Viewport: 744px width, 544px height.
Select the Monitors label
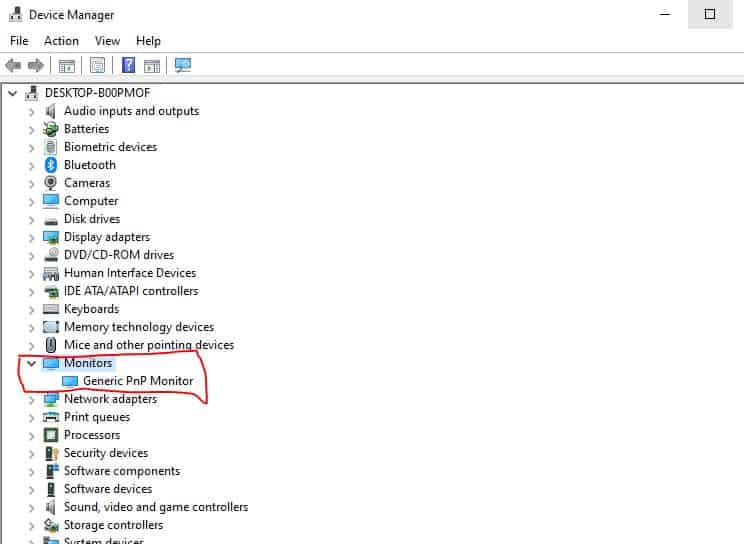(88, 363)
